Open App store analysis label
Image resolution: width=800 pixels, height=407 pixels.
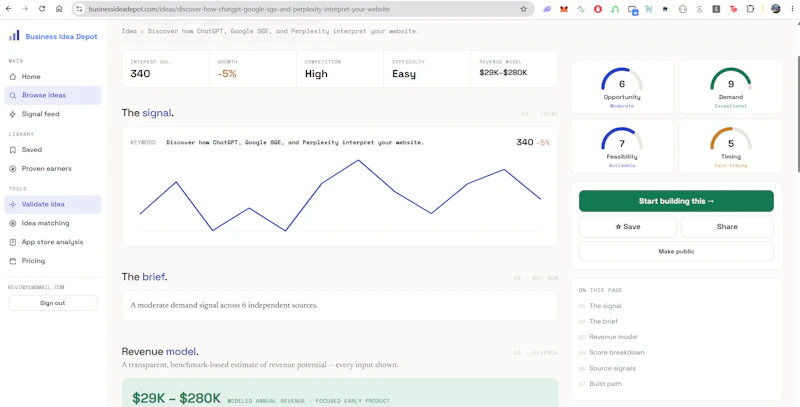point(53,242)
